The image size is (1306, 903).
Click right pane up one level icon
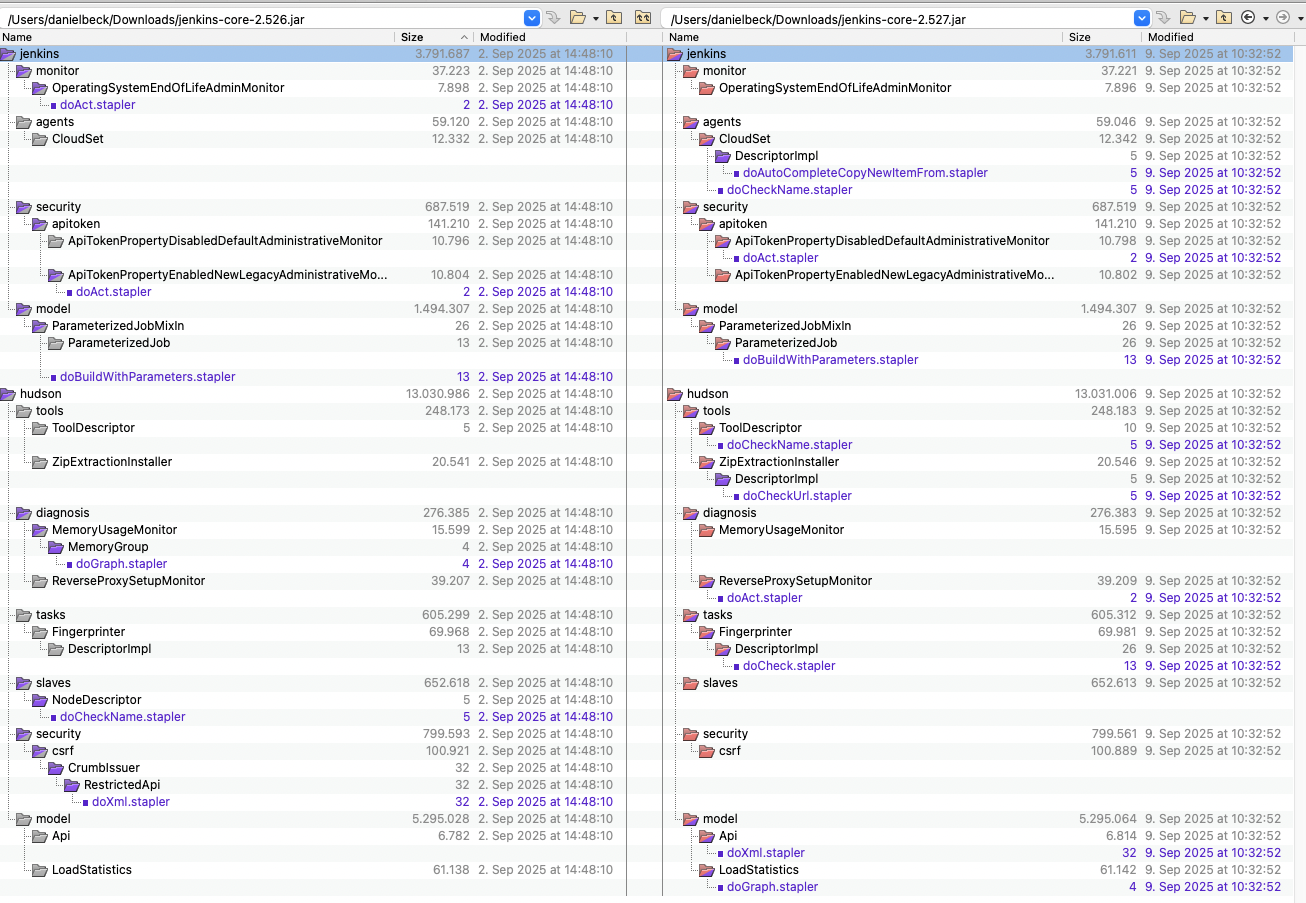(x=1224, y=18)
